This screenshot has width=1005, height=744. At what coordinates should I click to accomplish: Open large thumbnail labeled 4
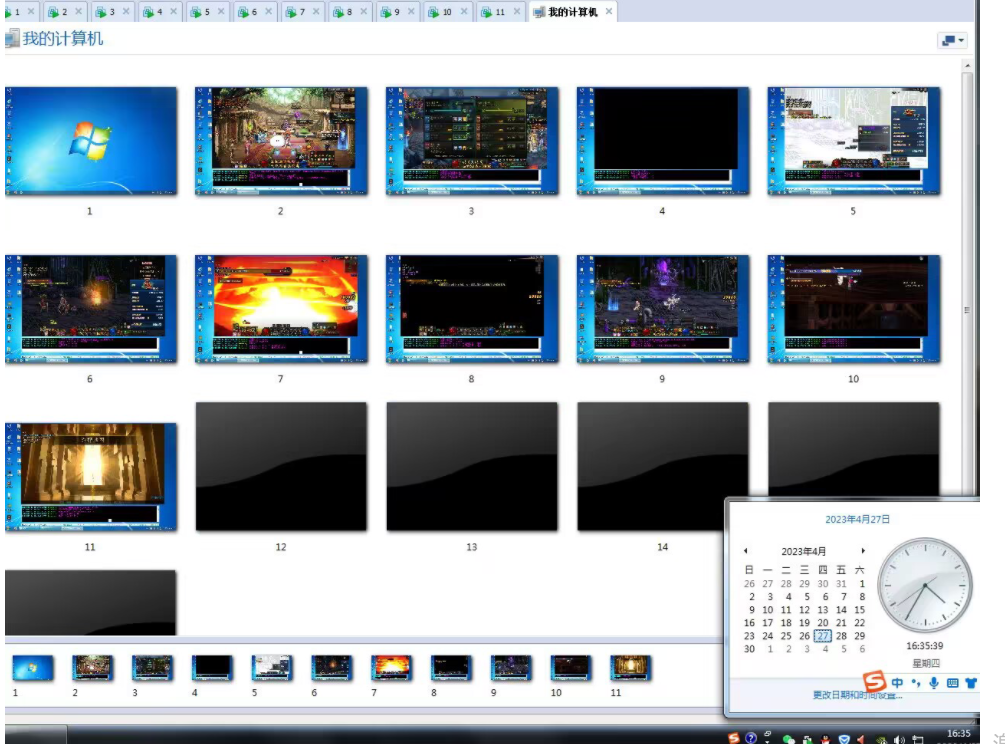coord(663,141)
